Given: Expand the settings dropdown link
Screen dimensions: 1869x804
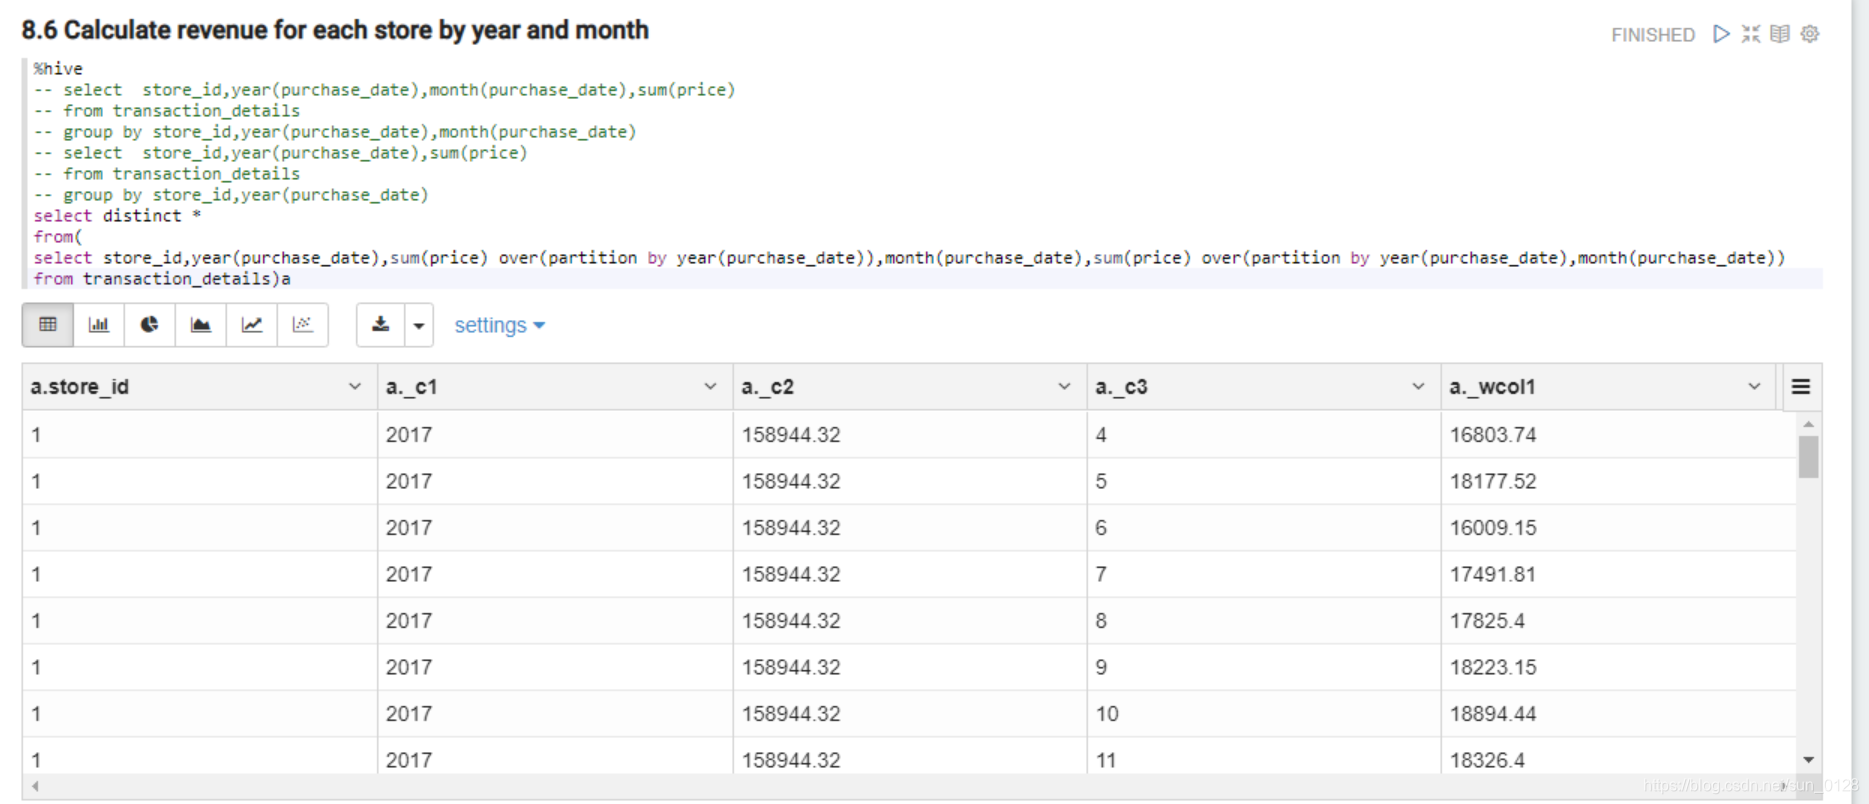Looking at the screenshot, I should coord(499,325).
